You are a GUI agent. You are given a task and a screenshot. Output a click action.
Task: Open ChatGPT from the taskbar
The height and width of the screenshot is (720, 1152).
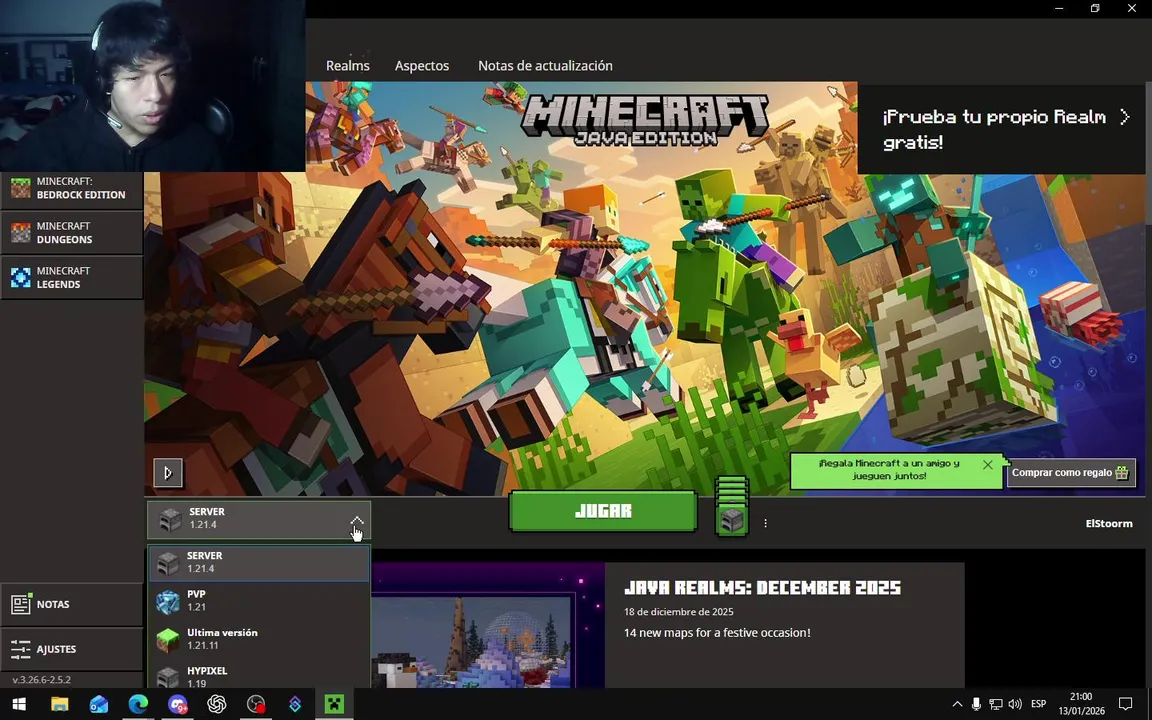pyautogui.click(x=217, y=704)
